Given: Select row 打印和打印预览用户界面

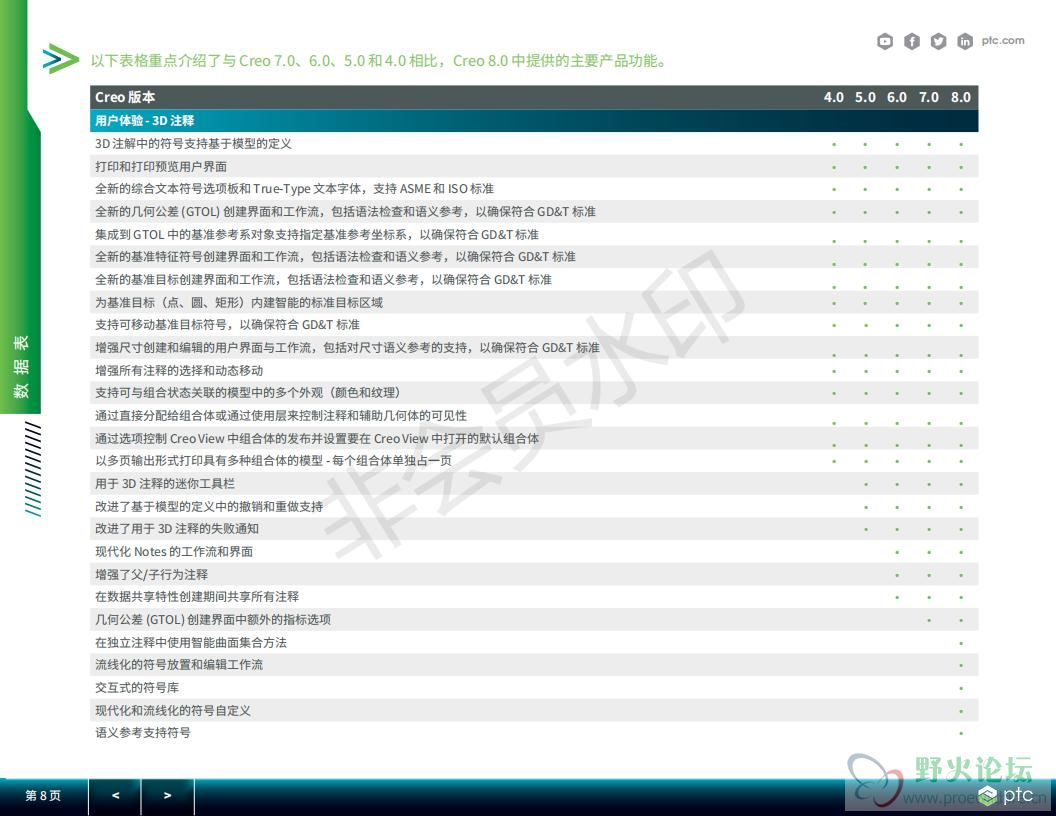Looking at the screenshot, I should (534, 166).
